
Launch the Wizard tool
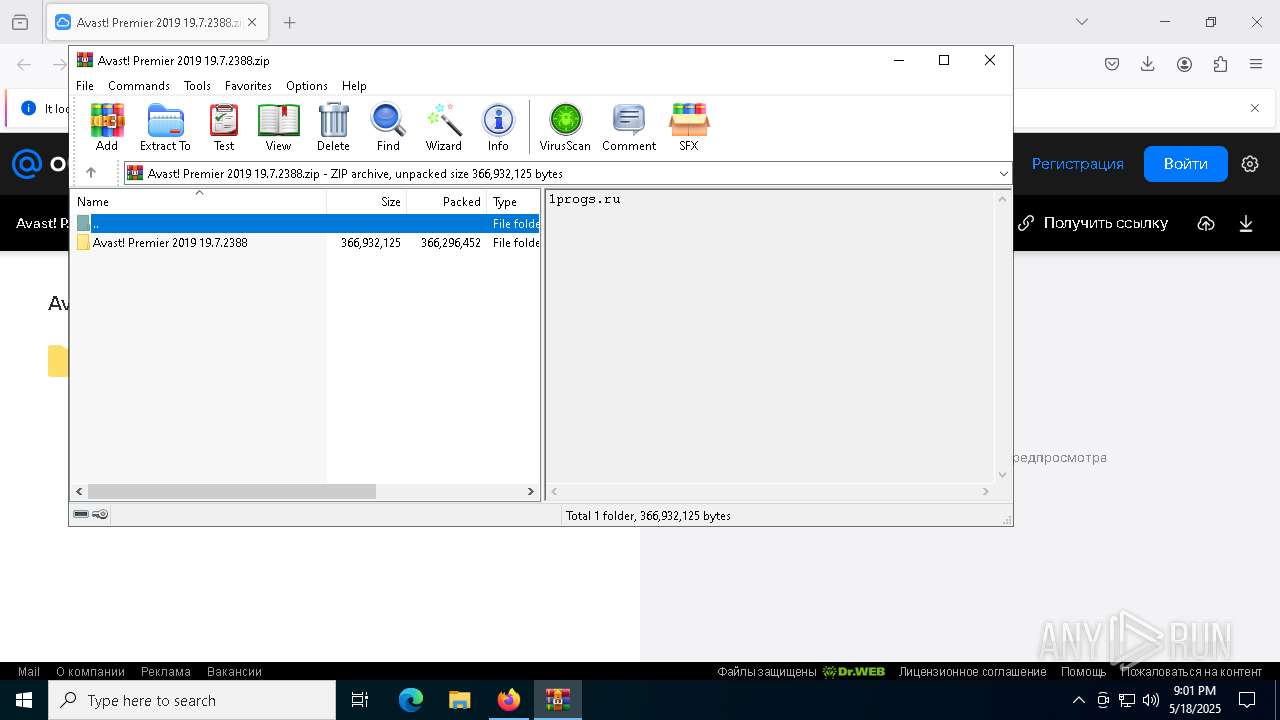444,127
